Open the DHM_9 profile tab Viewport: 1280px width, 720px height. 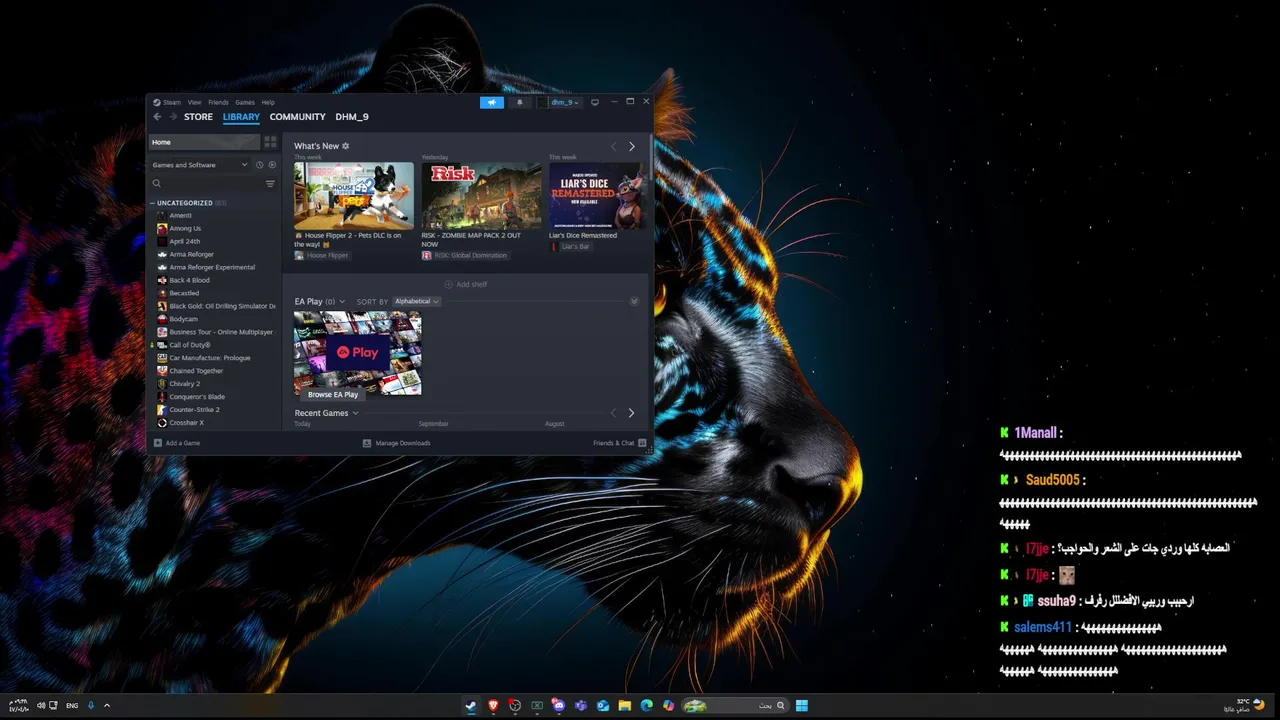(352, 117)
